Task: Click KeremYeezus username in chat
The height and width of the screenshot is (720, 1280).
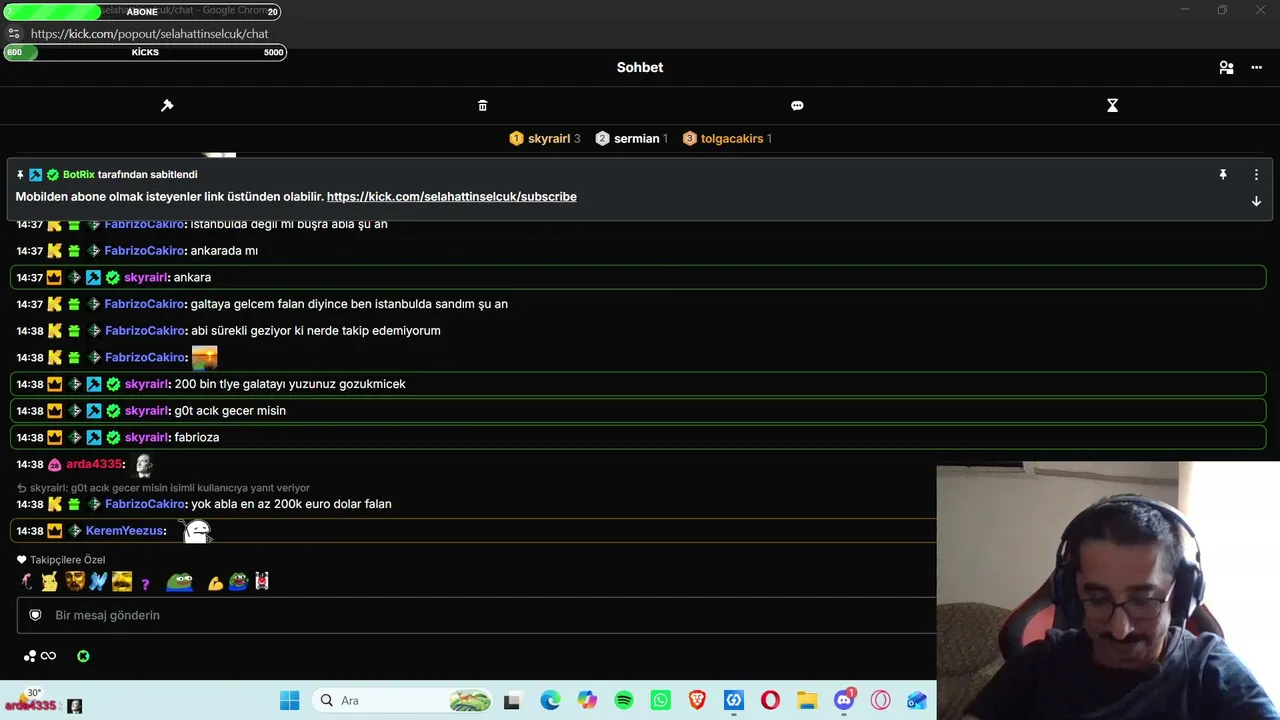Action: tap(124, 531)
